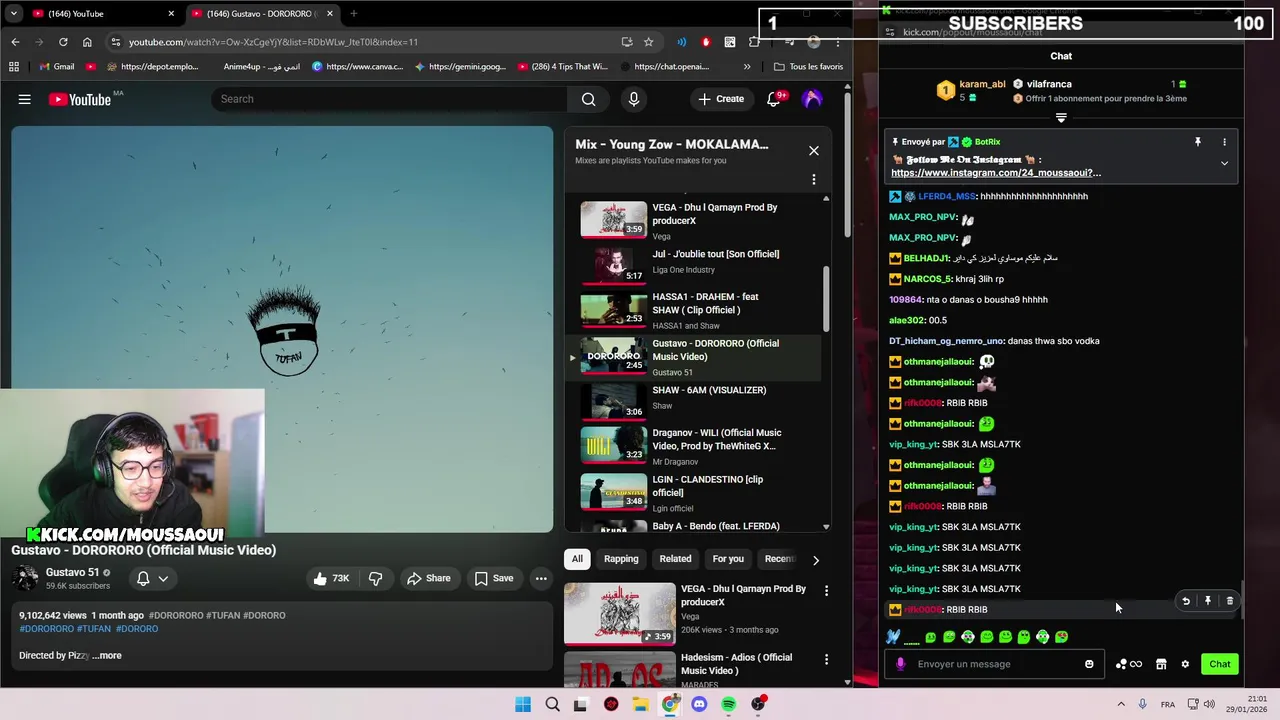Open options for Hadesism Adios video
Screen dimensions: 1280x720
coord(826,660)
